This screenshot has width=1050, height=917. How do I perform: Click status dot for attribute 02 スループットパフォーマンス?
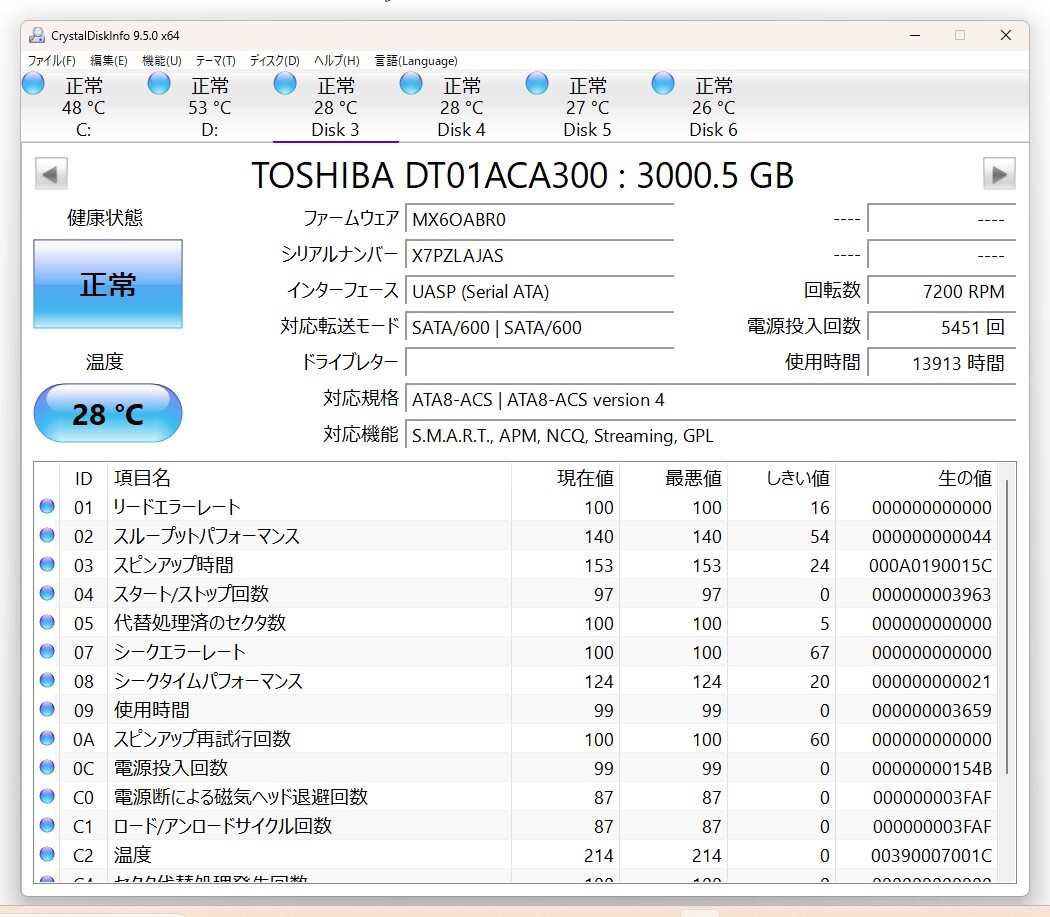click(47, 535)
